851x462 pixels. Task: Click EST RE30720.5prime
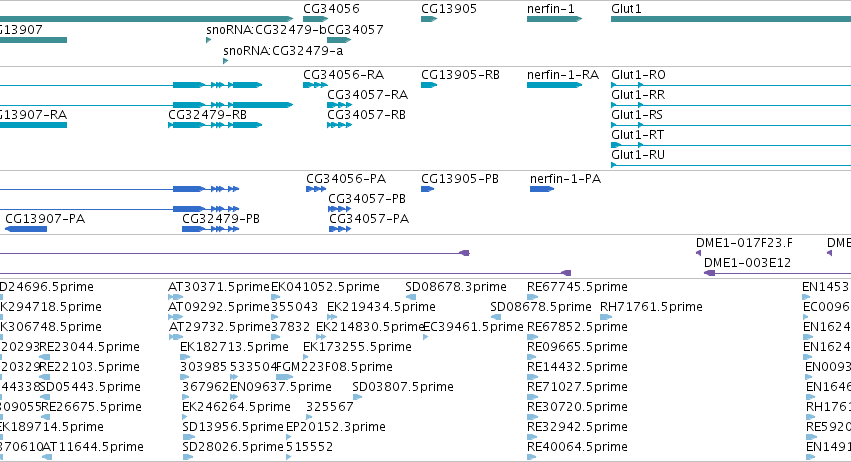577,408
